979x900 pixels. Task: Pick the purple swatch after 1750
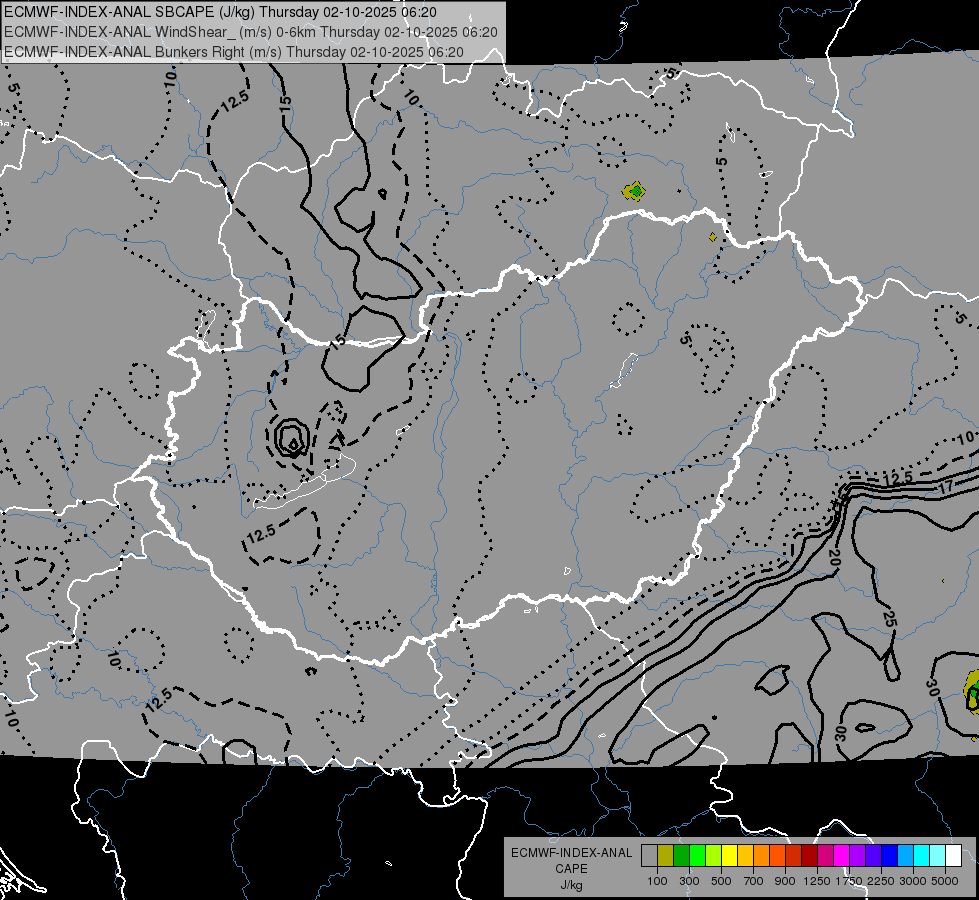point(858,855)
